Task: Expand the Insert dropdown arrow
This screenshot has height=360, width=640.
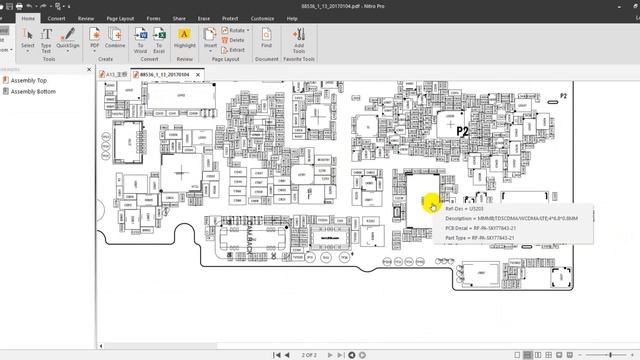Action: 210,51
